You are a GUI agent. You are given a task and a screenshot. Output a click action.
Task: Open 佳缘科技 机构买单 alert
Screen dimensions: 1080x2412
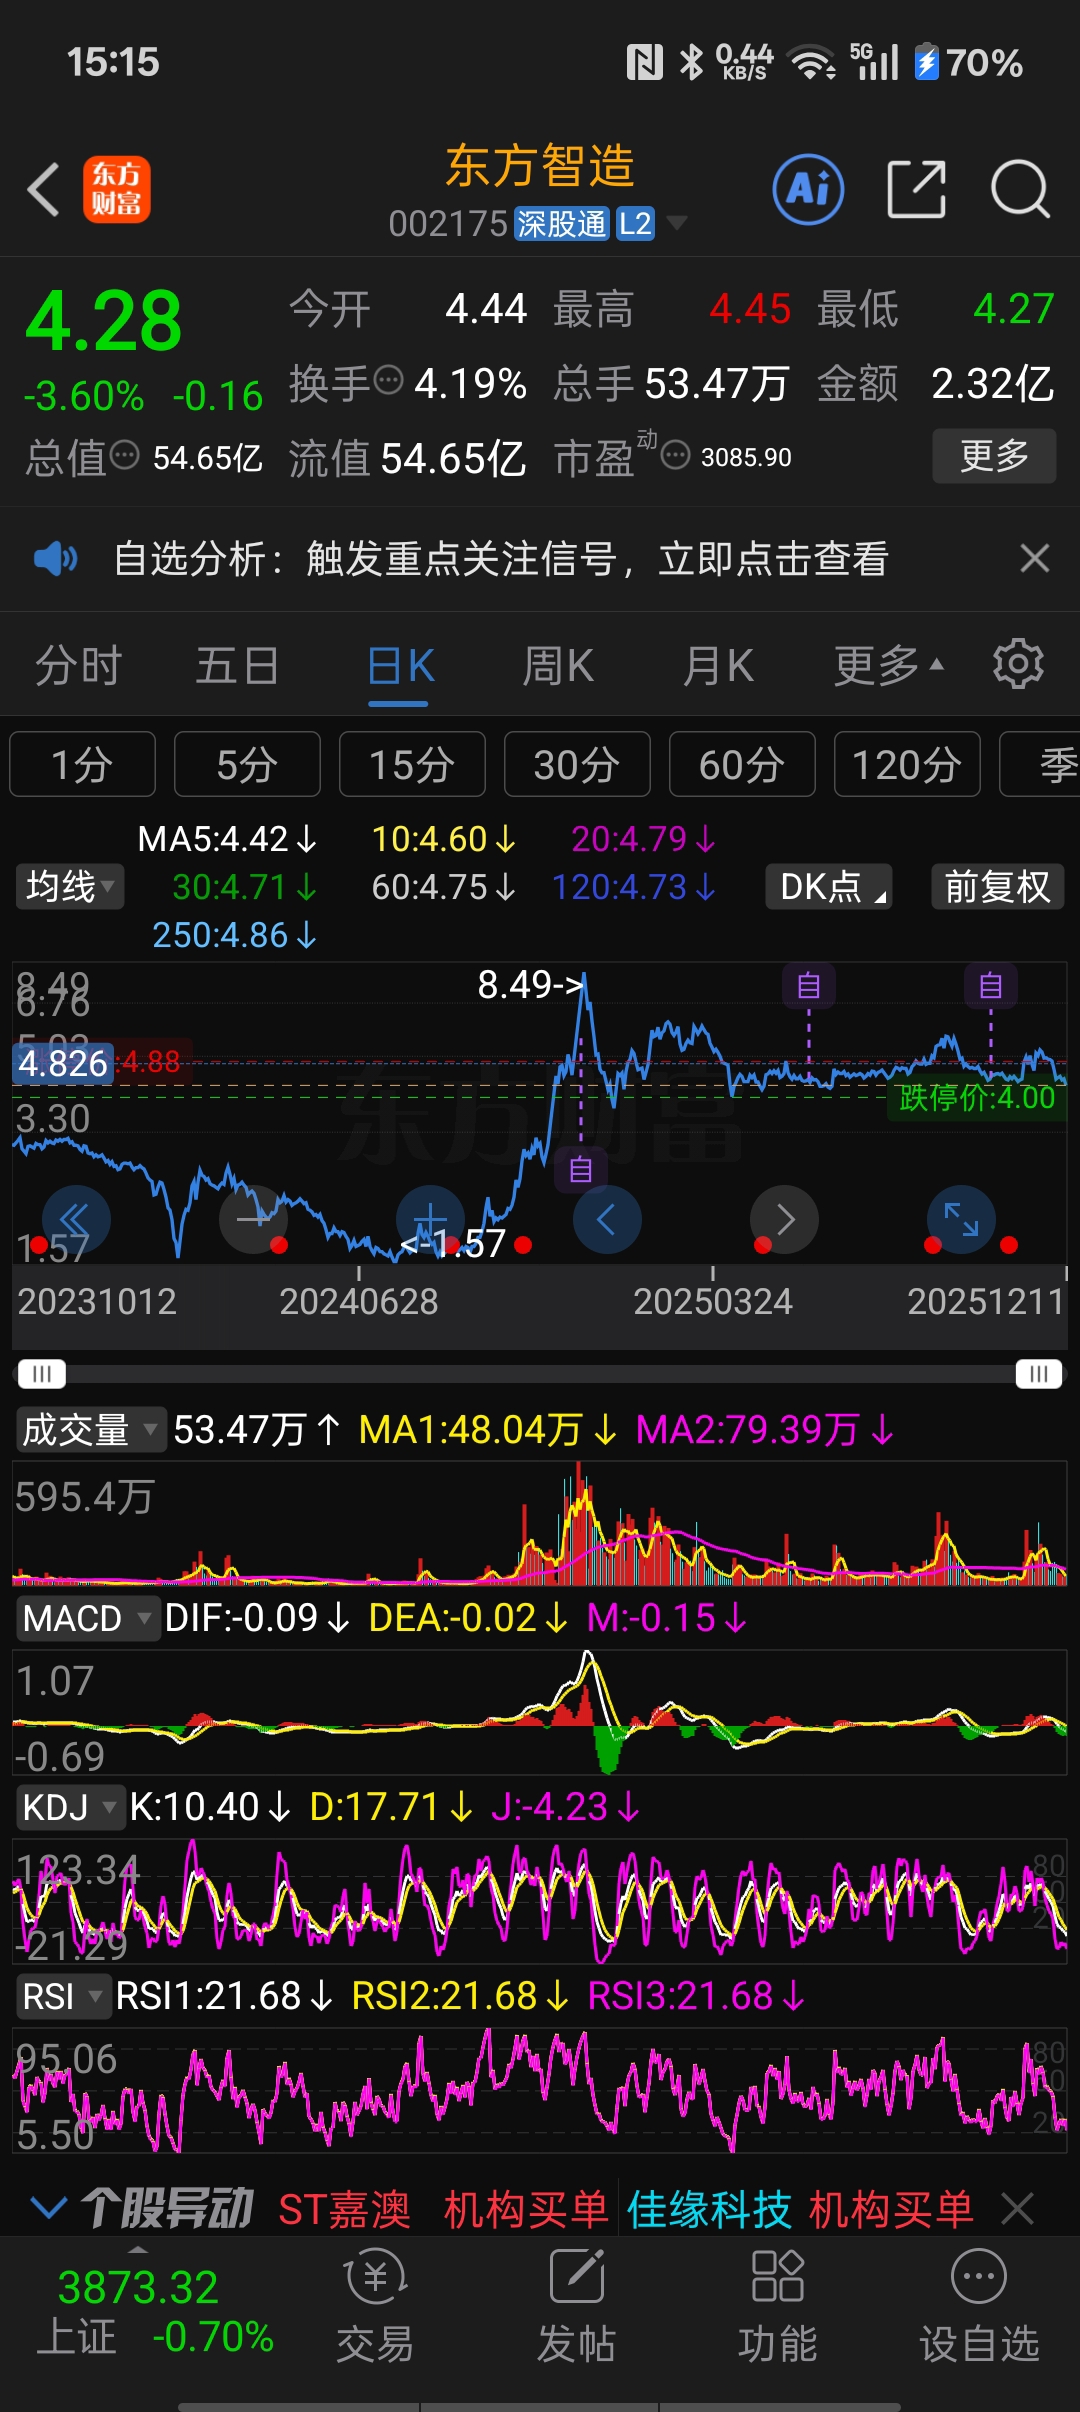point(800,2209)
